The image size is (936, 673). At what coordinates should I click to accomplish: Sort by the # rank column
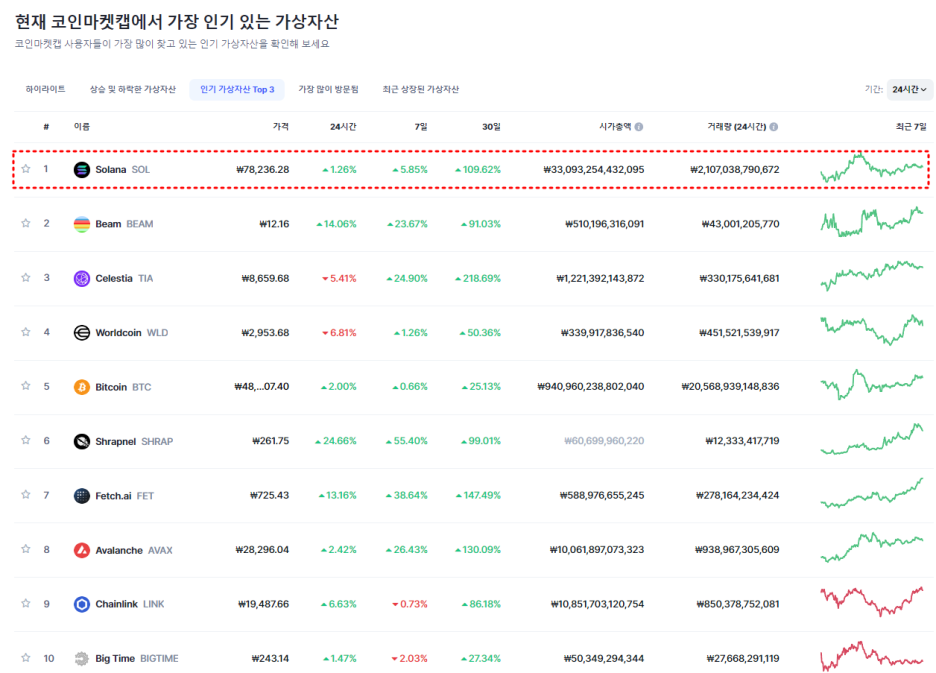point(46,127)
